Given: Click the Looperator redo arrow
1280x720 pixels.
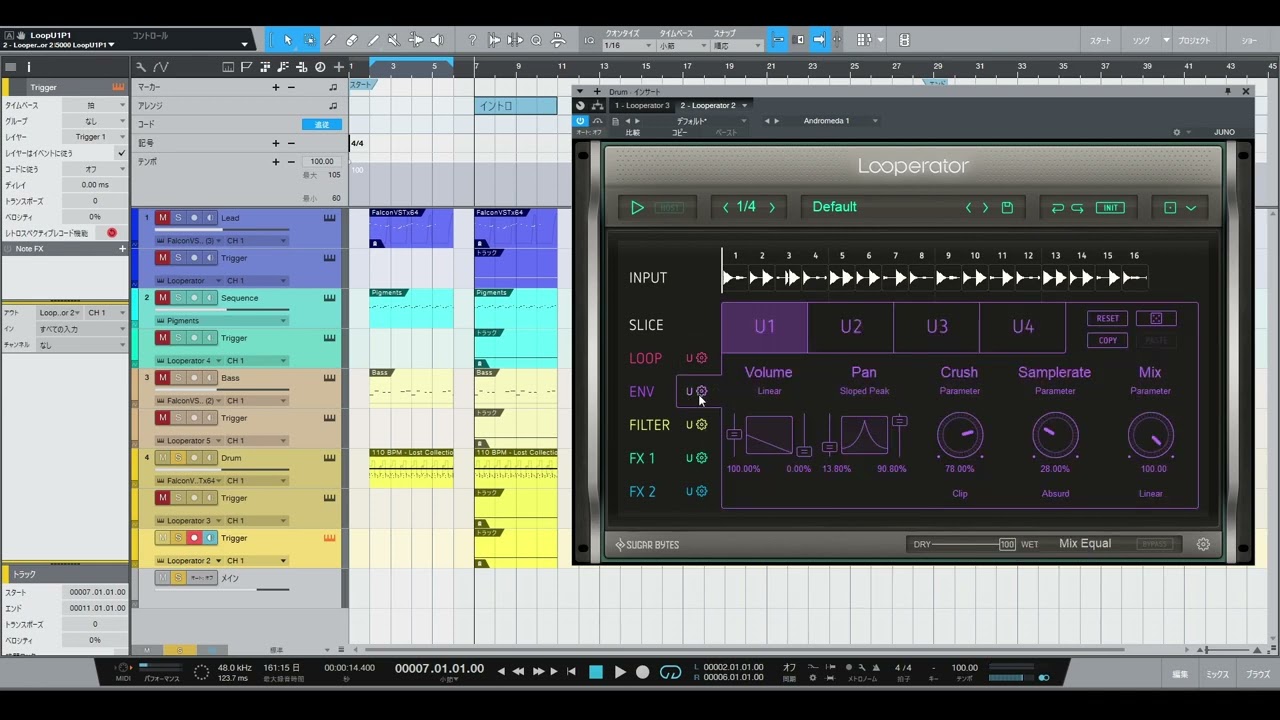Looking at the screenshot, I should 1077,207.
